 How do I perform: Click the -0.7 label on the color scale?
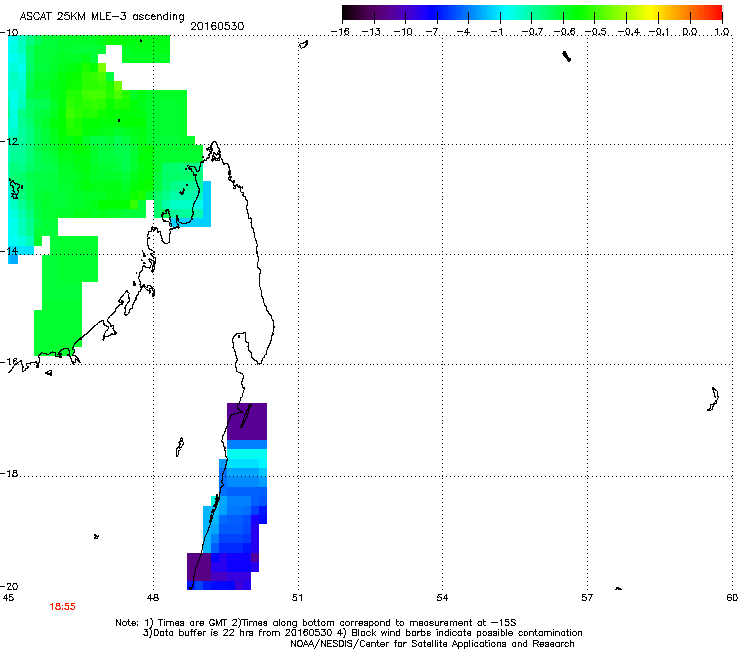[x=532, y=32]
